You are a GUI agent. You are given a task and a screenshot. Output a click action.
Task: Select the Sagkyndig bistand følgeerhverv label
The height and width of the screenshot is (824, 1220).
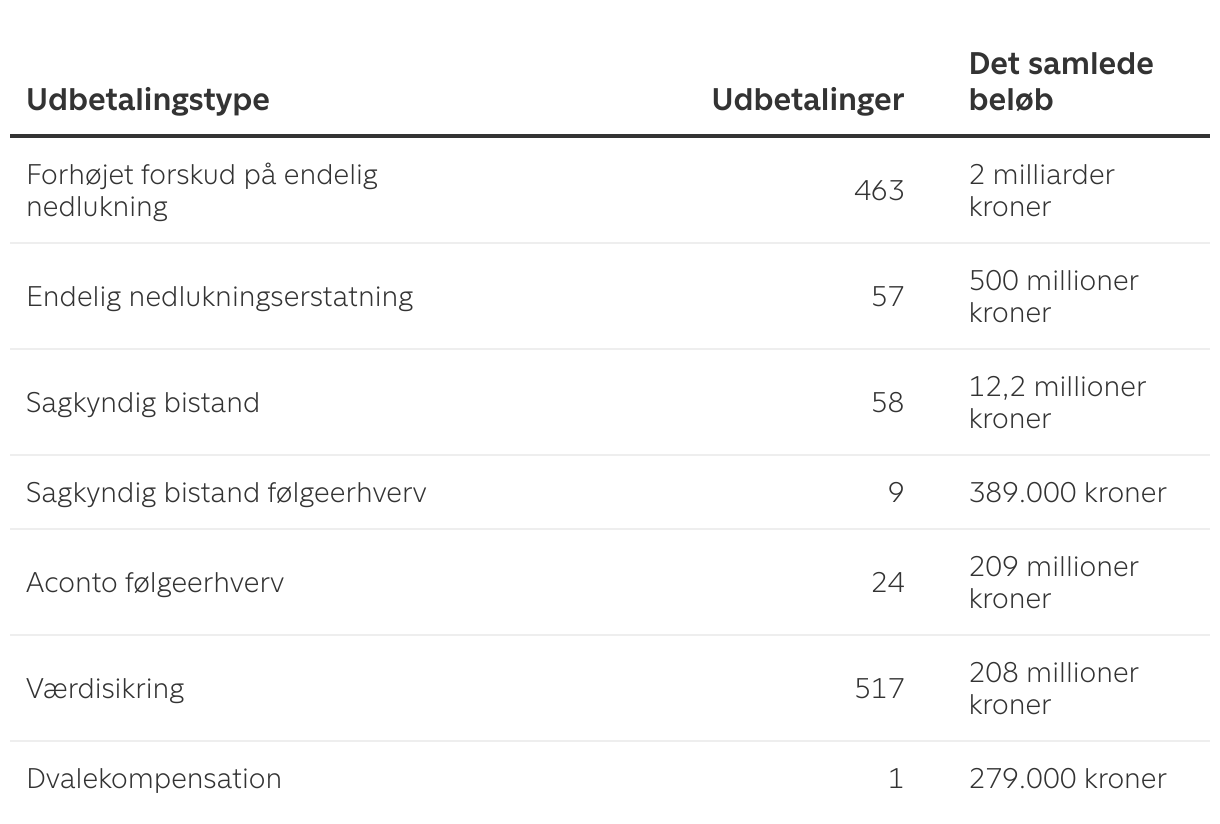pyautogui.click(x=226, y=492)
